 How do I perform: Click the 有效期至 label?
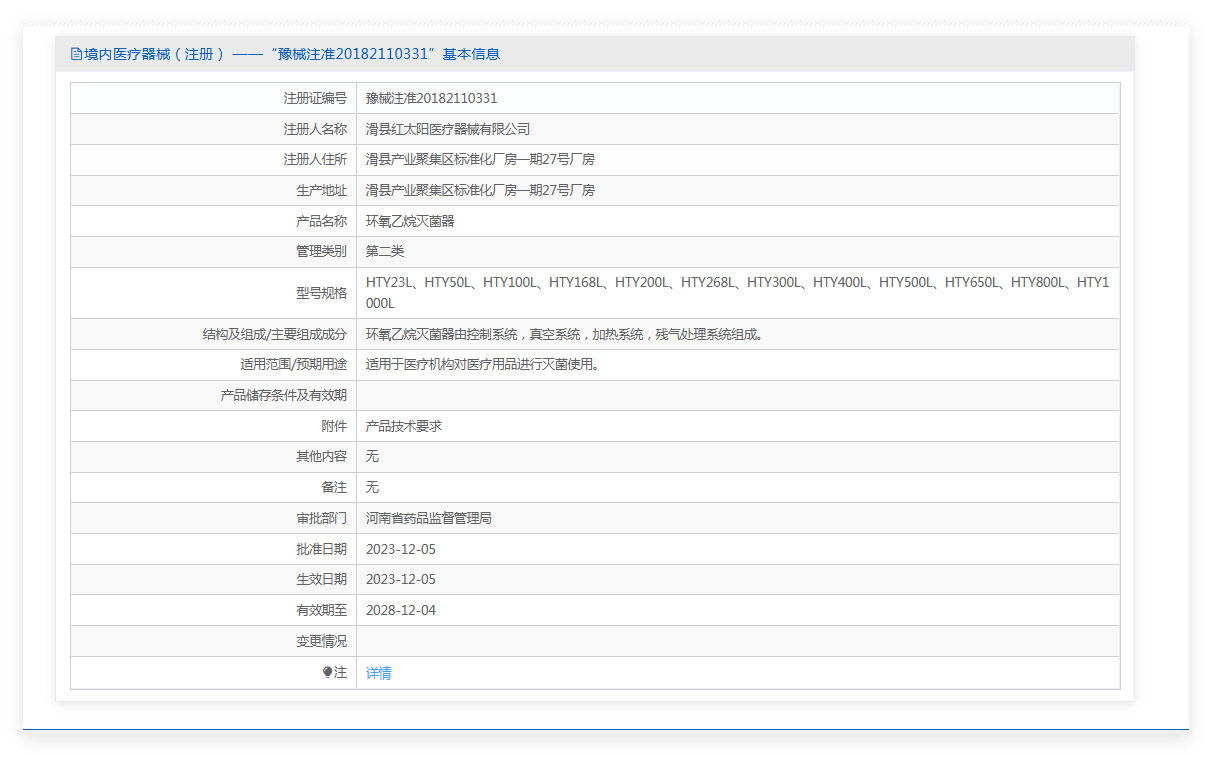321,610
